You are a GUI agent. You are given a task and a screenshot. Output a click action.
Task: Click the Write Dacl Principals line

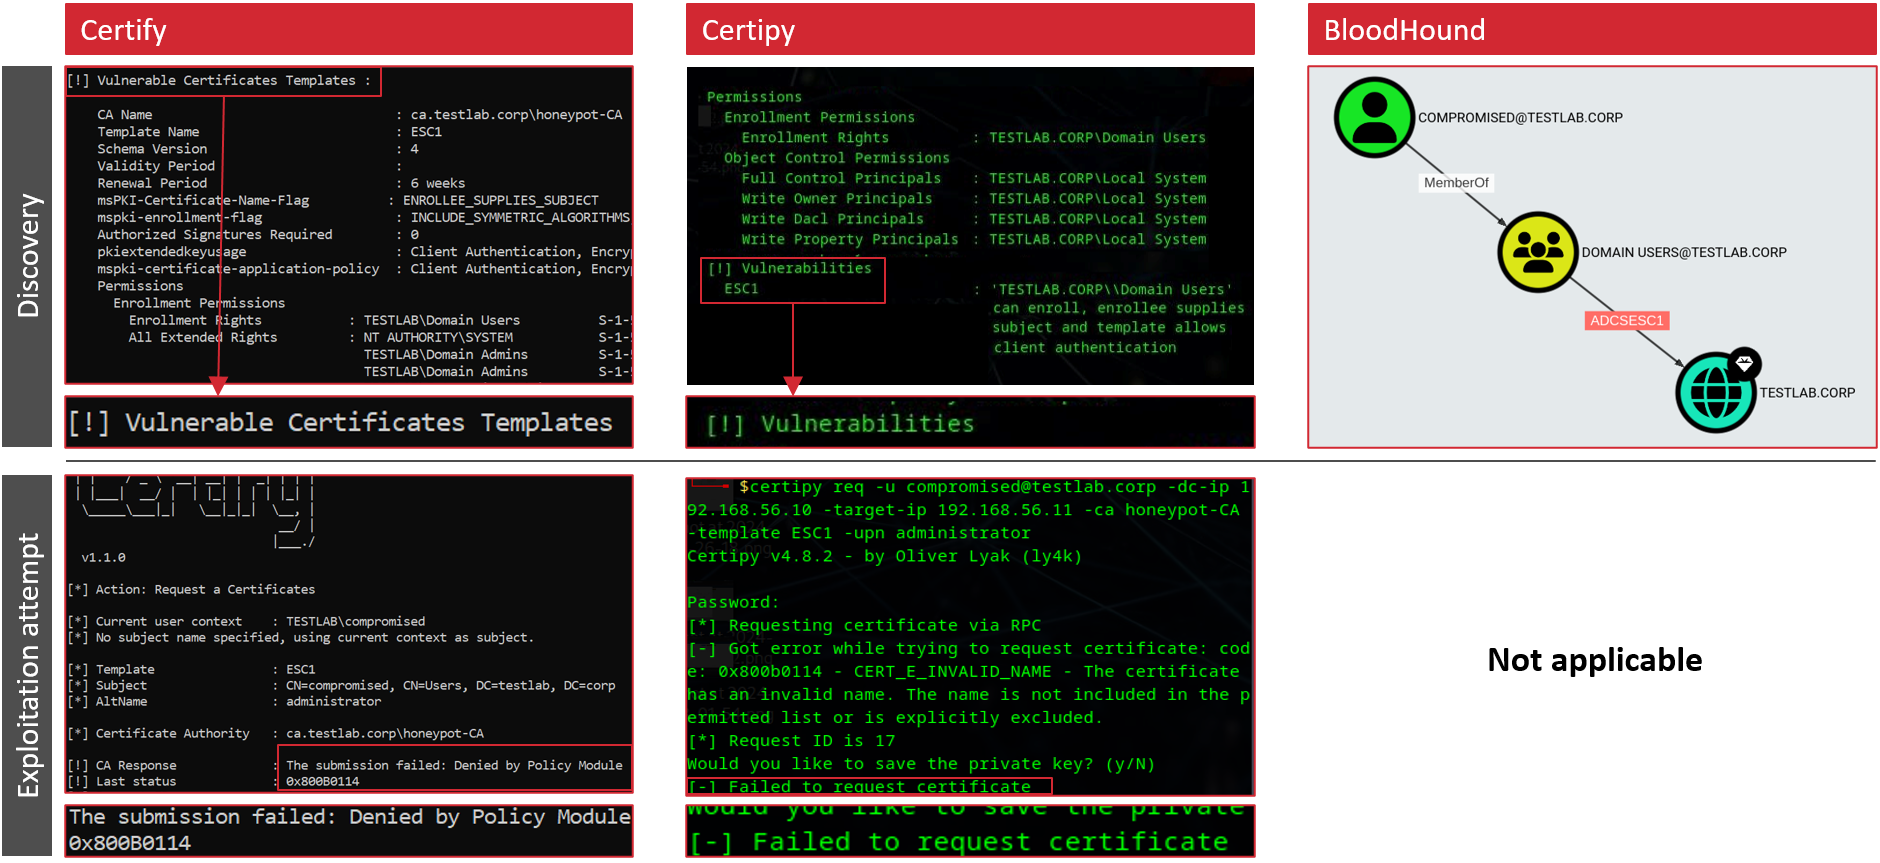click(974, 219)
